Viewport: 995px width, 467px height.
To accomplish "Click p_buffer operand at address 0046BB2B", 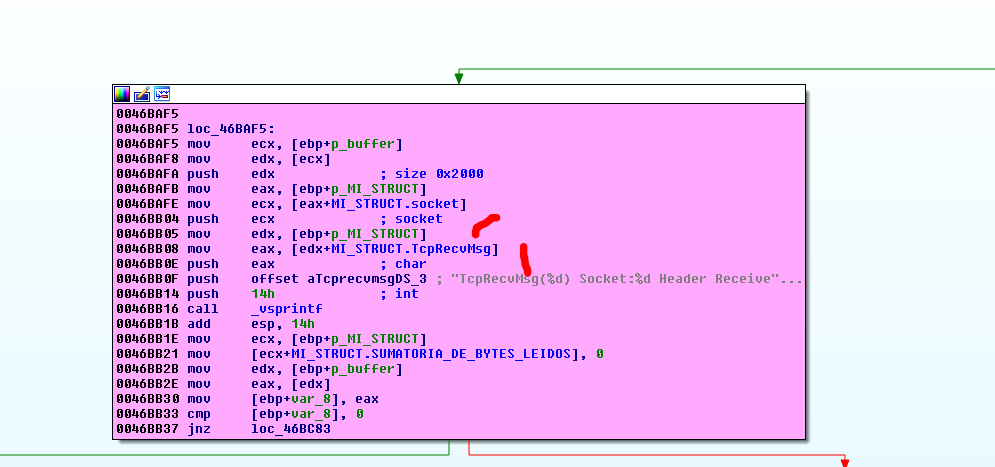I will coord(364,369).
